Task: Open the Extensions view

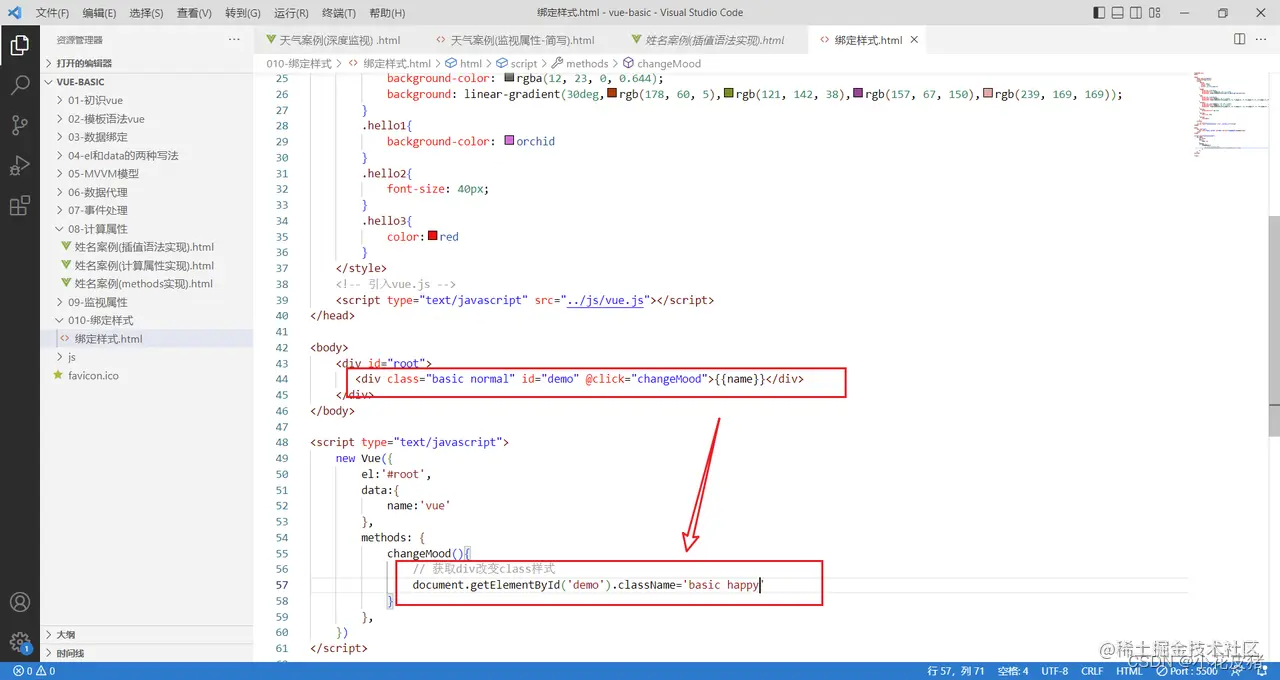Action: (19, 206)
